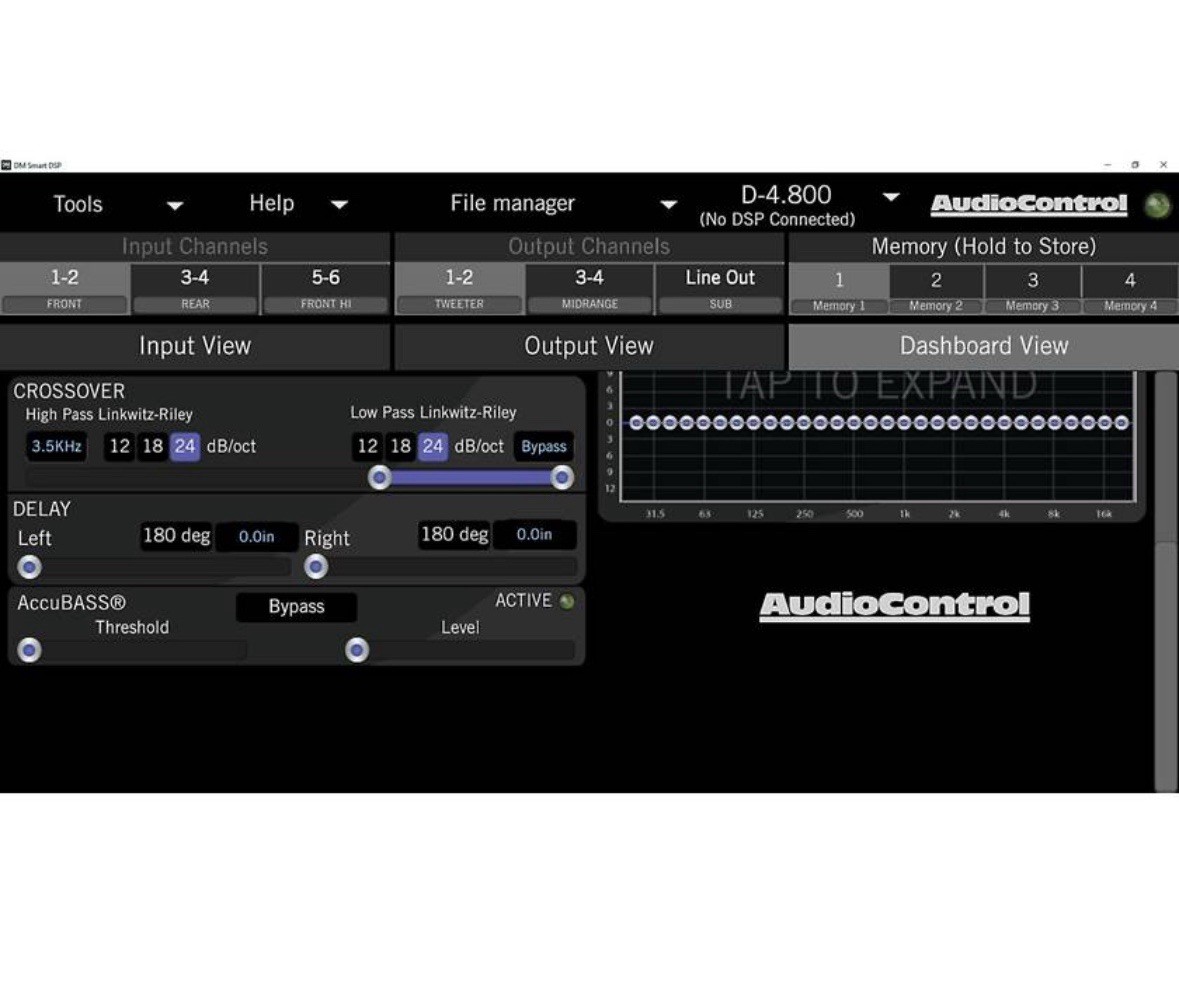The image size is (1179, 1003).
Task: Recall Memory 2 preset
Action: coord(936,290)
